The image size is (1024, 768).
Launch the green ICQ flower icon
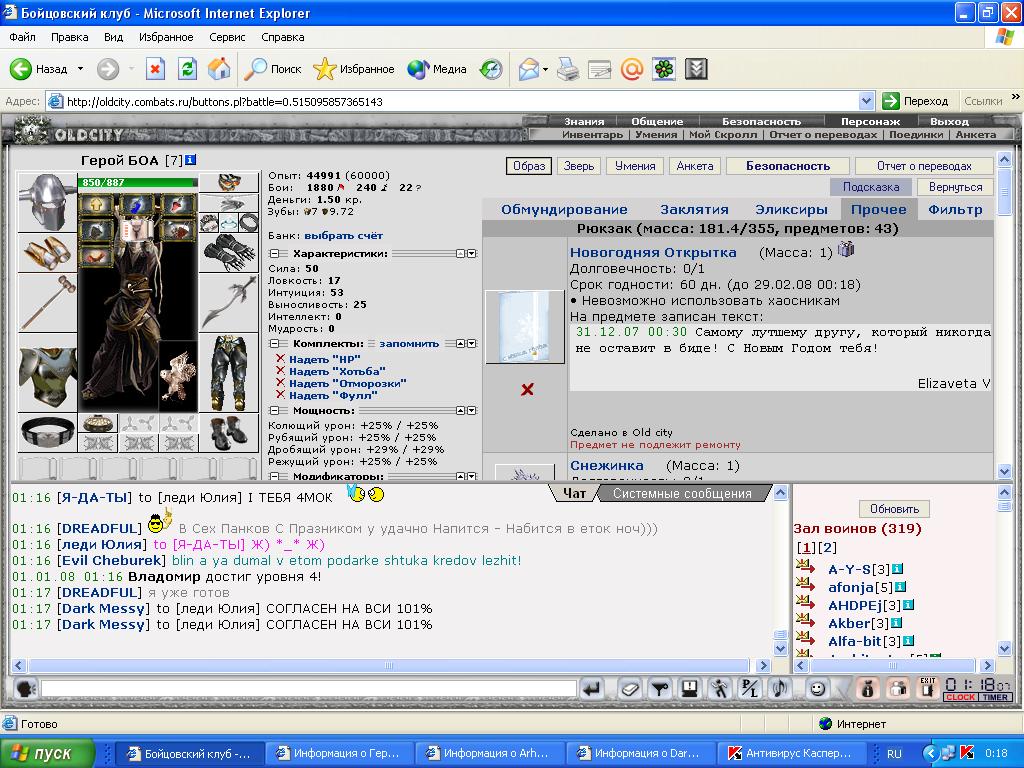click(x=664, y=69)
